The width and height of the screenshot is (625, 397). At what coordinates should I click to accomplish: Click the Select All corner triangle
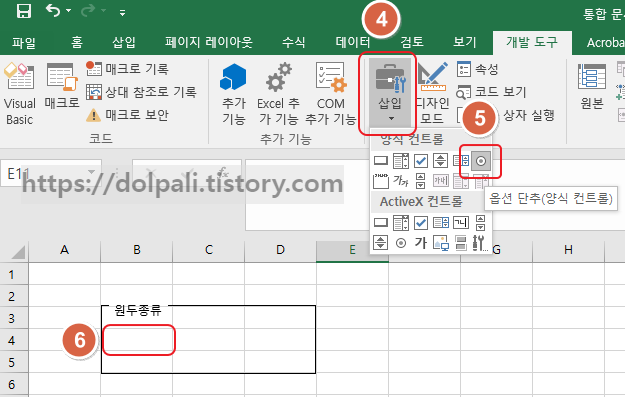(18, 252)
